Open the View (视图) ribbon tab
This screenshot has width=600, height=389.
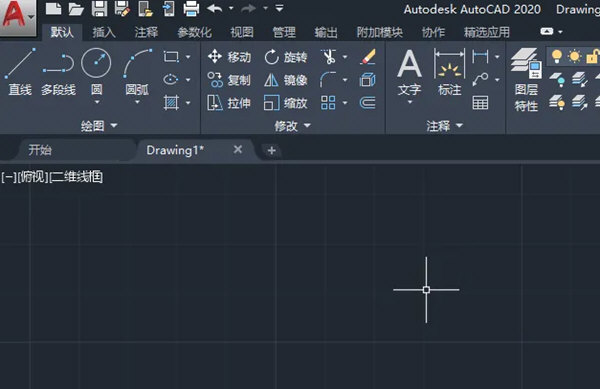[x=242, y=32]
